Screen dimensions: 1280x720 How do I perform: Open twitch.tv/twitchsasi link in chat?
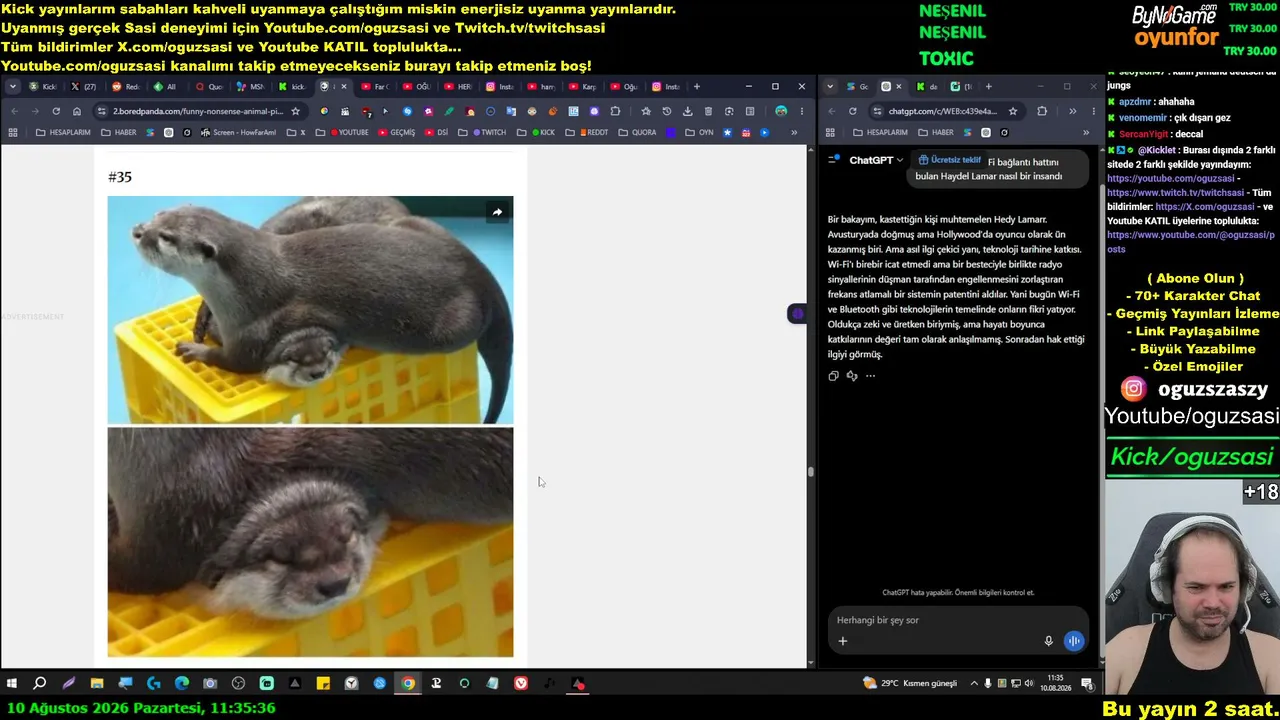click(x=1175, y=193)
